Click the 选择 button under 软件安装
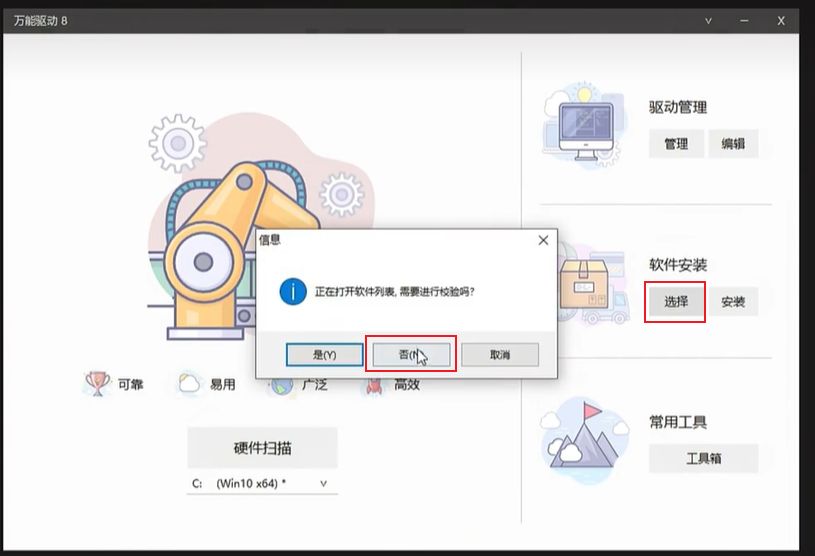The height and width of the screenshot is (556, 815). [x=676, y=301]
